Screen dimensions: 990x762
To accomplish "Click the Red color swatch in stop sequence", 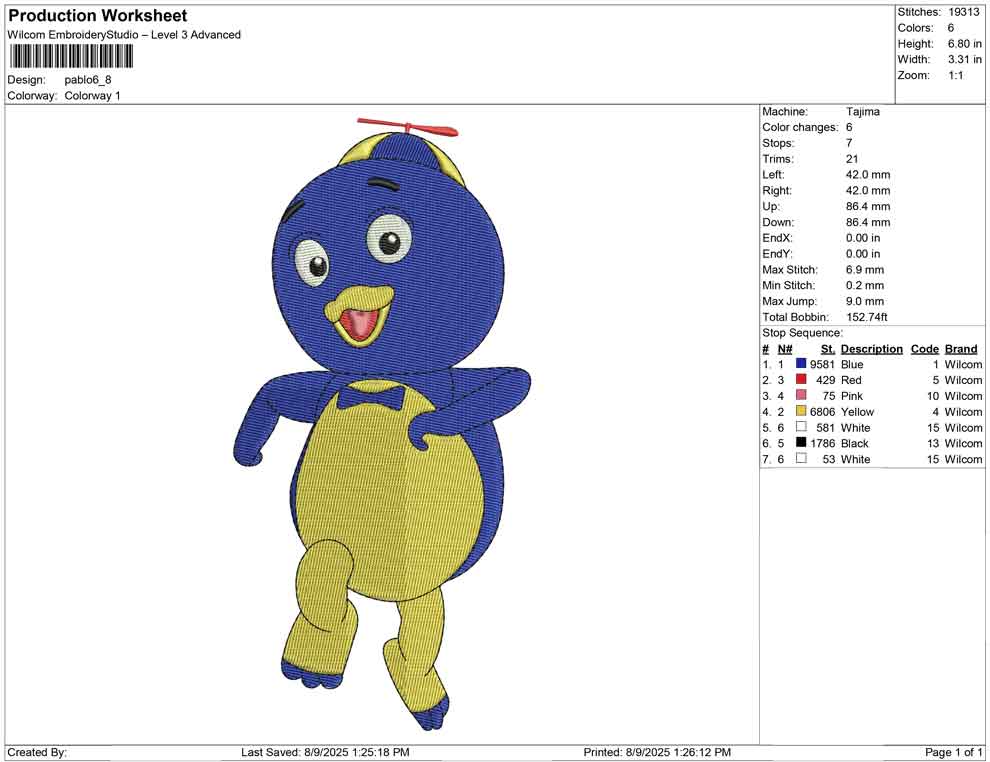I will pos(801,379).
